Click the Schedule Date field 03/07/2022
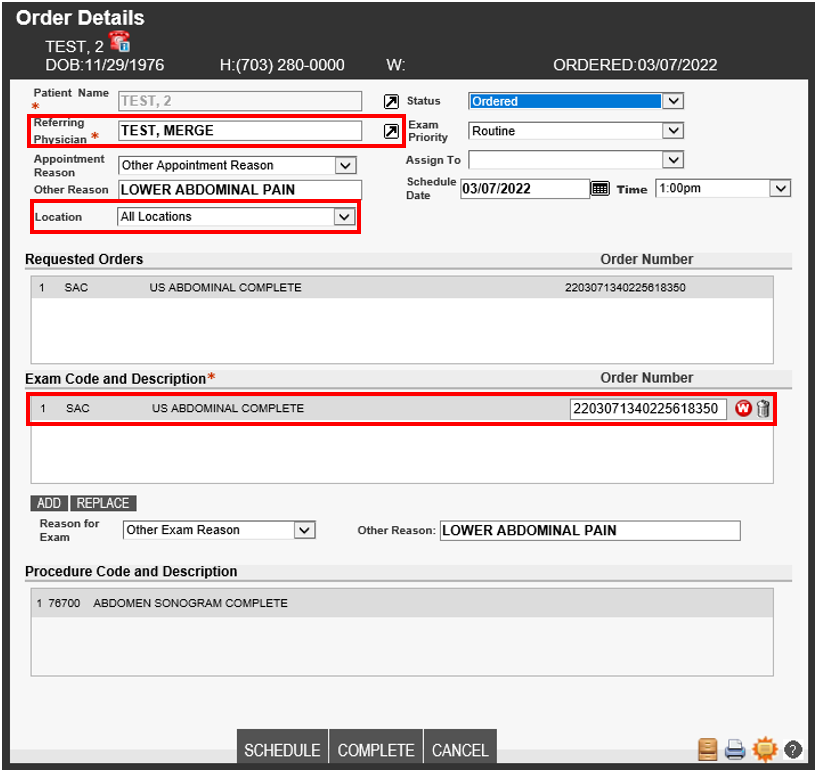819x773 pixels. (524, 189)
